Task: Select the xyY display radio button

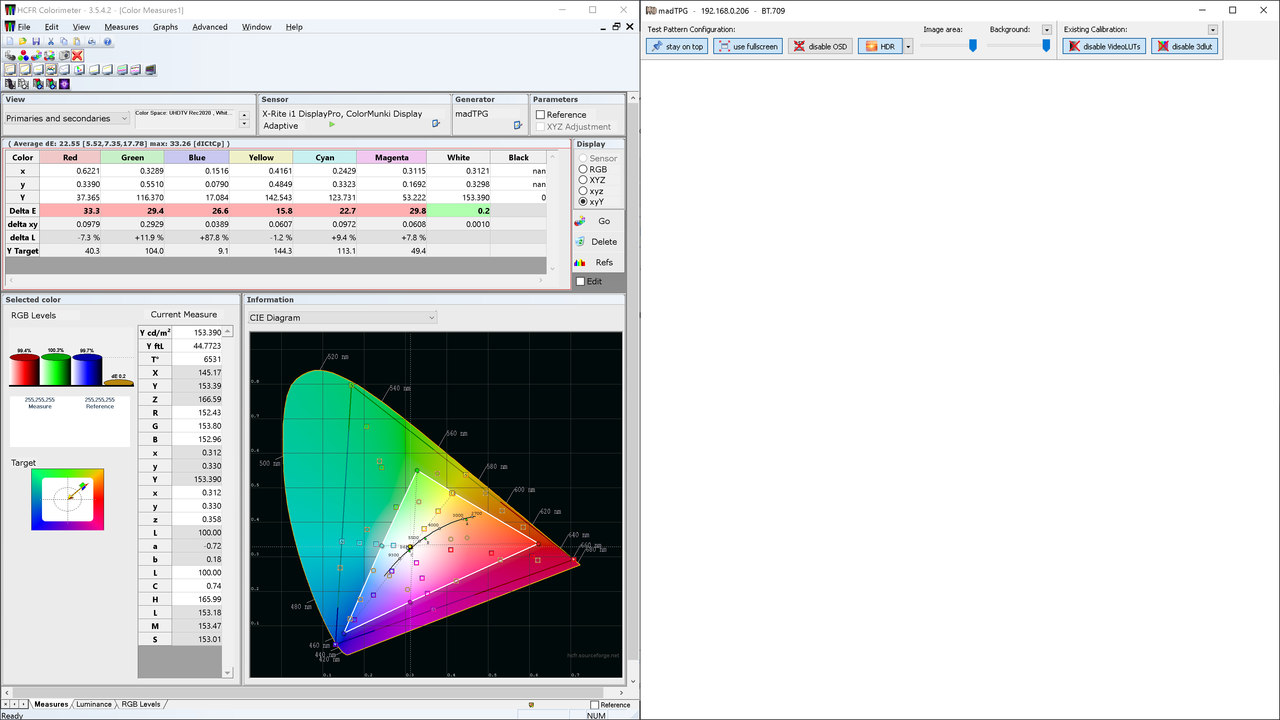Action: [583, 202]
